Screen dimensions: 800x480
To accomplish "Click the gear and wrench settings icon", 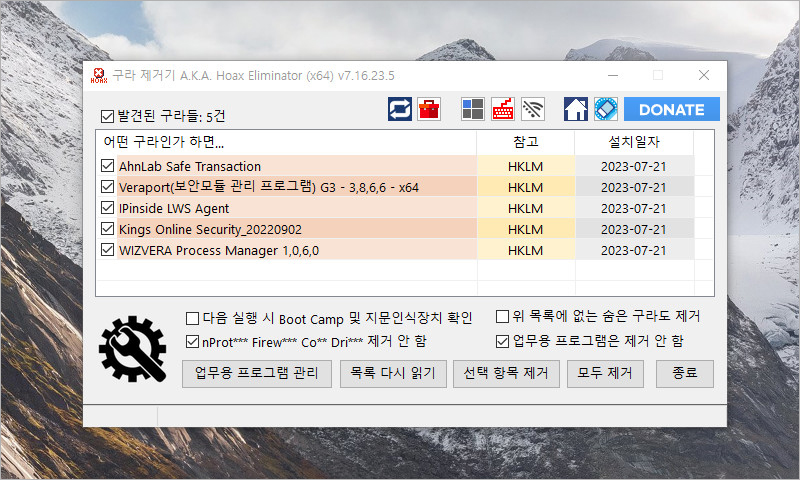I will pyautogui.click(x=133, y=349).
